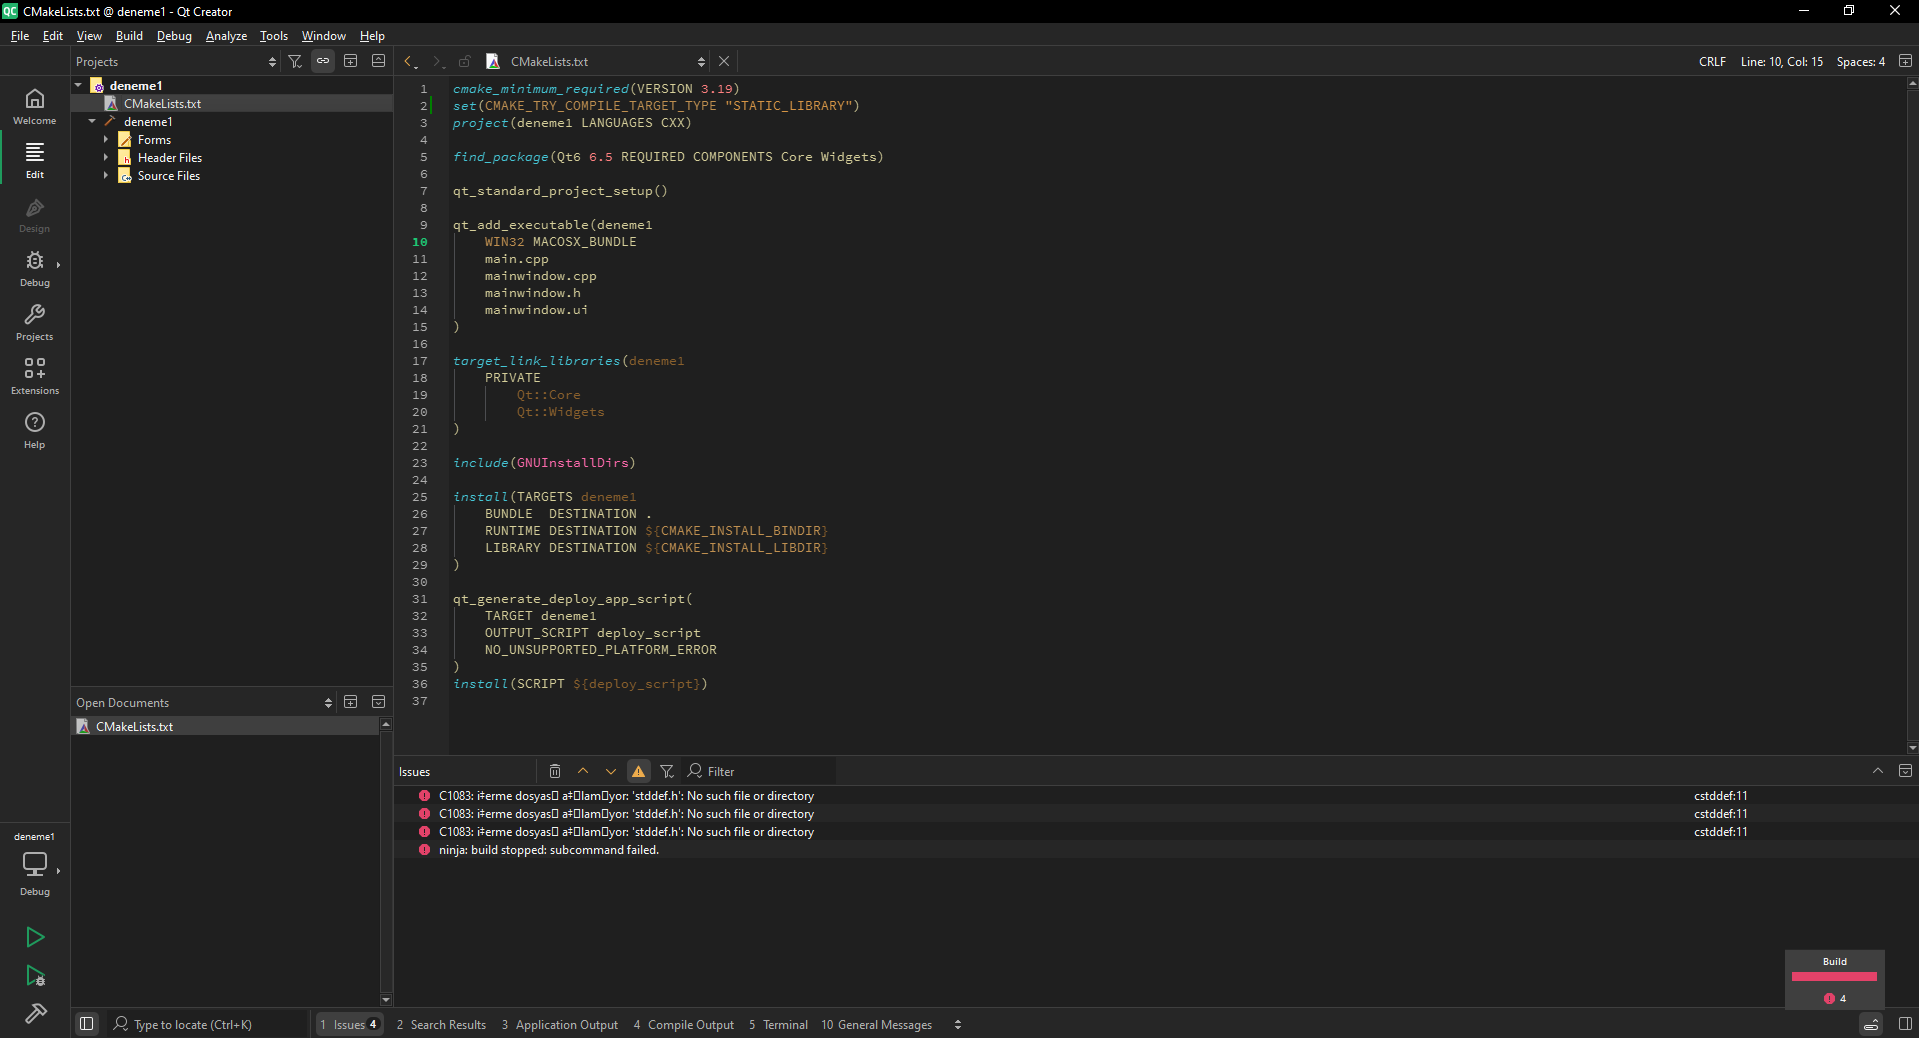Screen dimensions: 1919x1038
Task: Open the output panes selector arrows
Action: tap(958, 1024)
